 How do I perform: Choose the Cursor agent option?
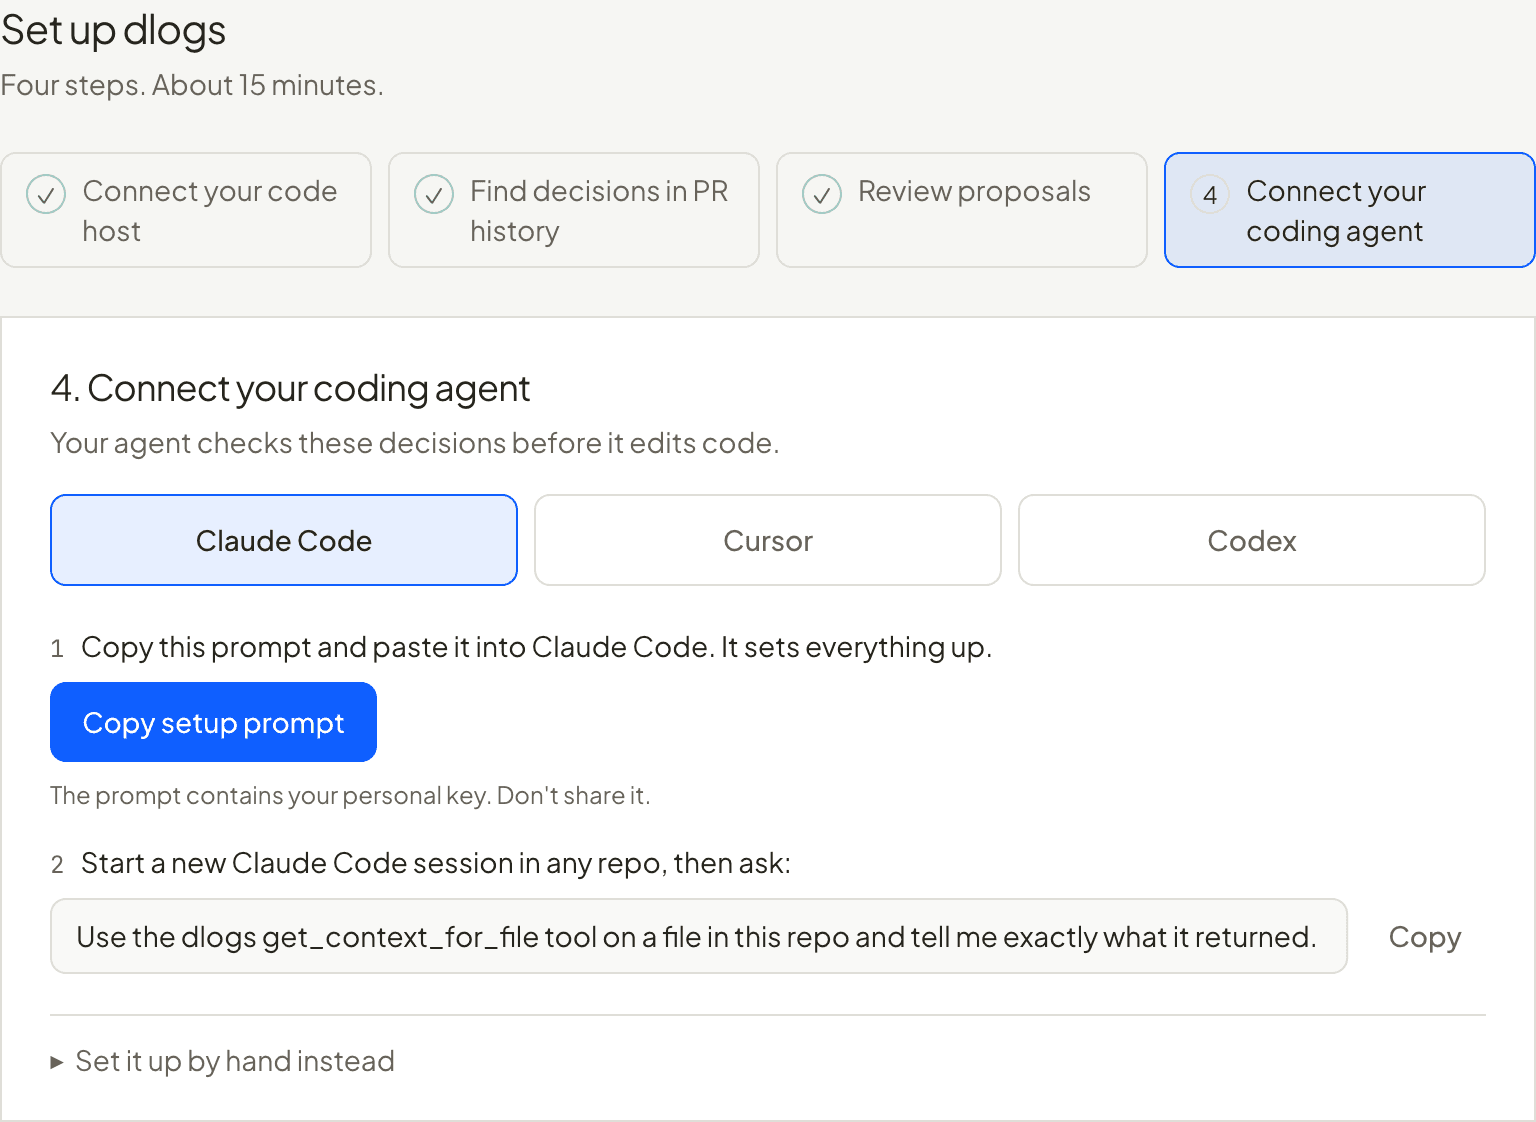tap(768, 540)
